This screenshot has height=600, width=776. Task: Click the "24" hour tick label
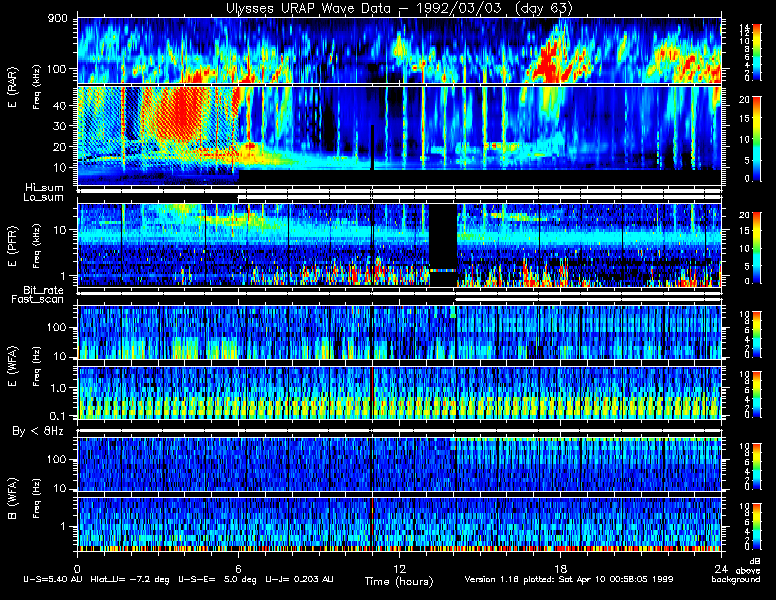[721, 568]
